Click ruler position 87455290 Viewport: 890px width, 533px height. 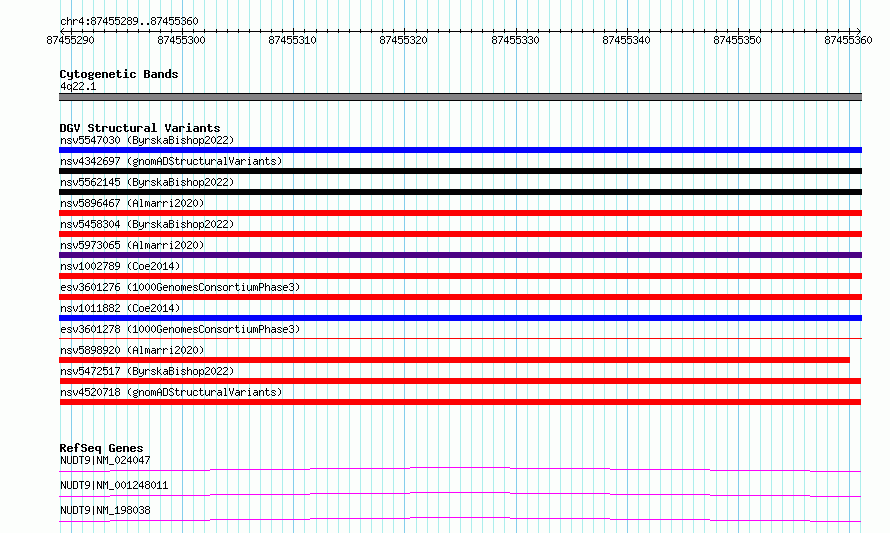tap(70, 40)
